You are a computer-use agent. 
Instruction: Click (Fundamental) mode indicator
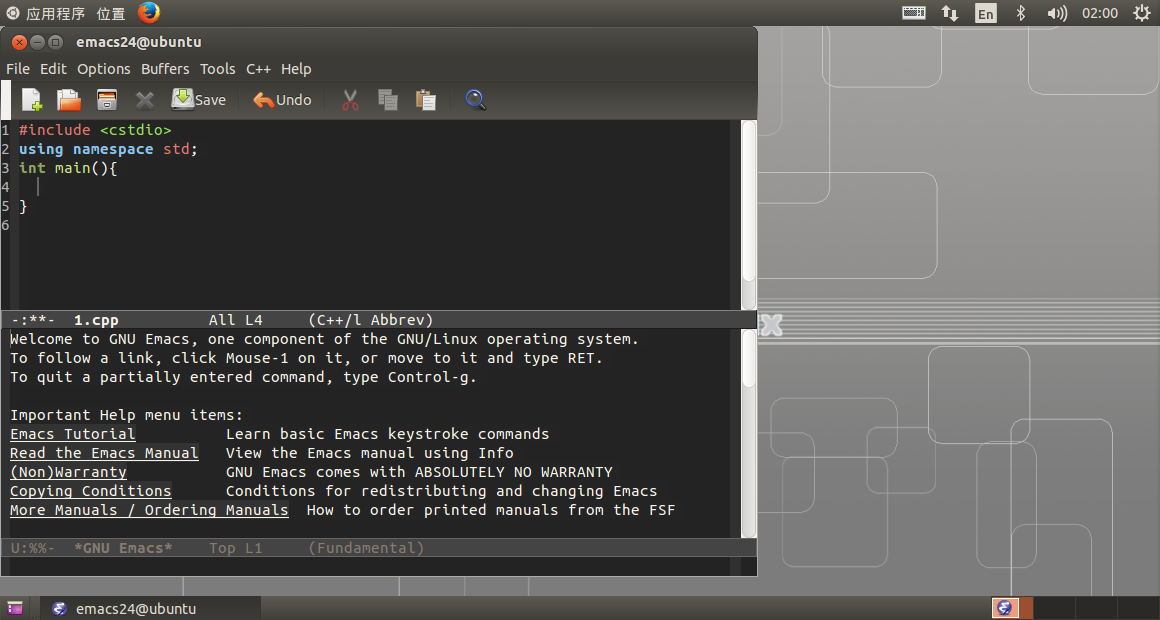366,548
